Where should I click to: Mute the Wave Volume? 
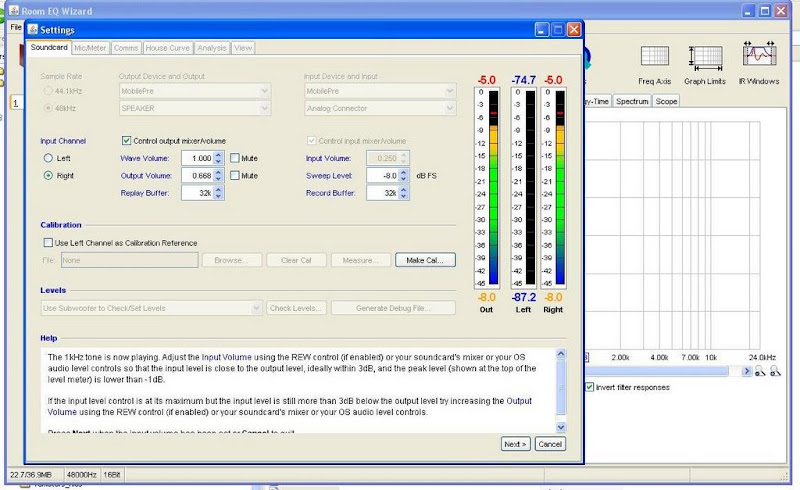(234, 158)
